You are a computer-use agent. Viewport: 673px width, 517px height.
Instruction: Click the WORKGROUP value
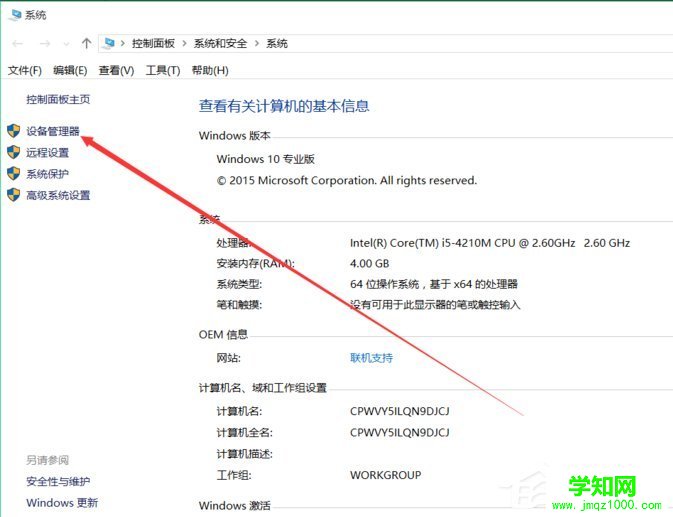pos(385,475)
